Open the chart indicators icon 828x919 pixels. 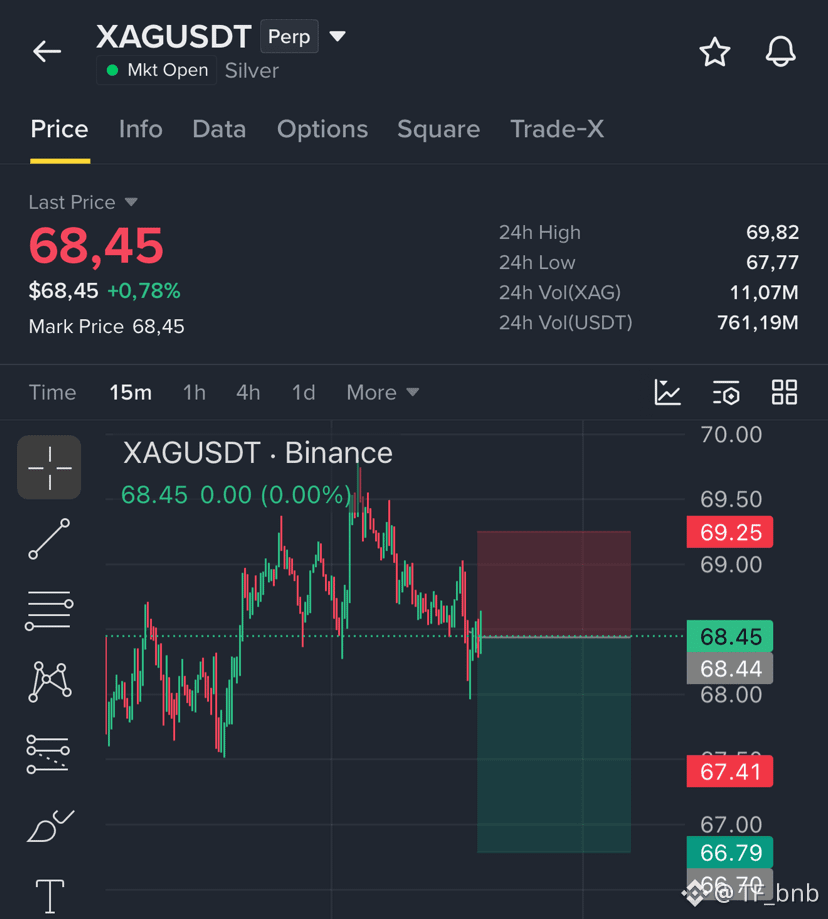click(x=667, y=392)
